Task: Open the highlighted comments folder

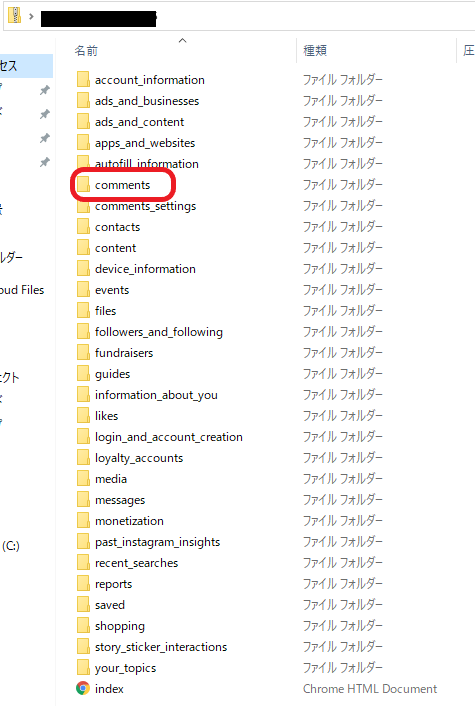Action: coord(122,185)
